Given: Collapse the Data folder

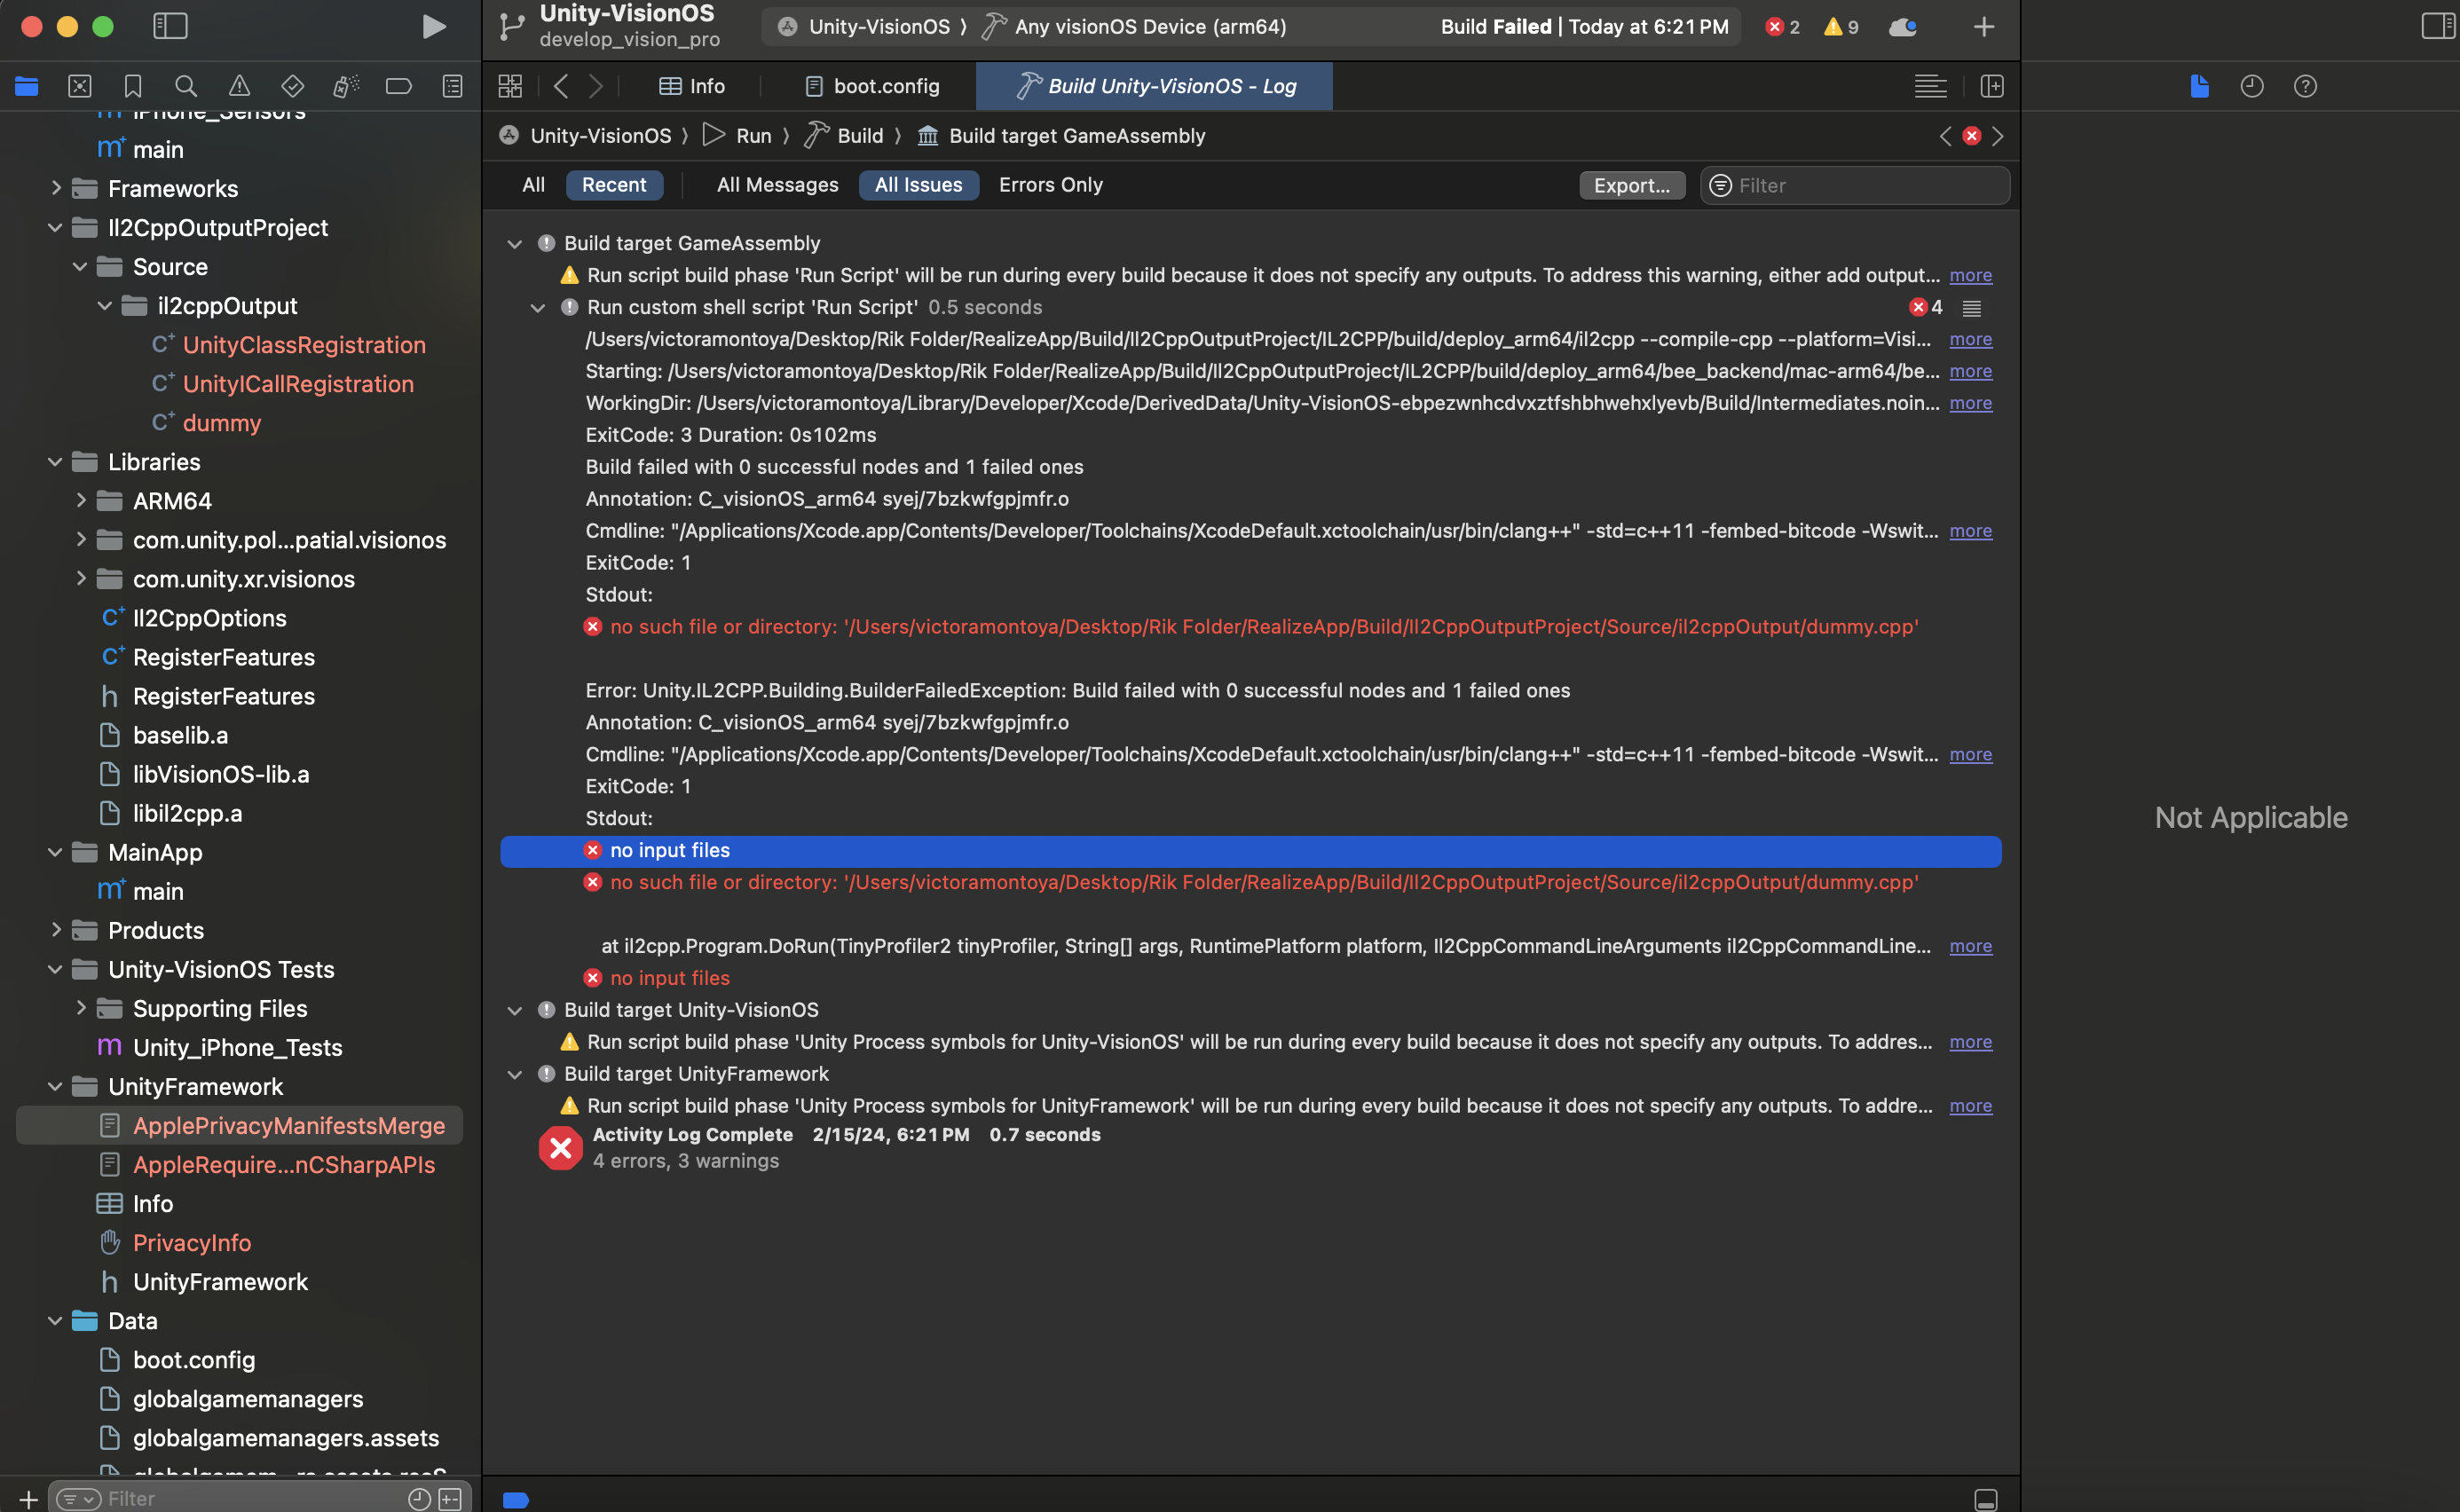Looking at the screenshot, I should tap(56, 1321).
